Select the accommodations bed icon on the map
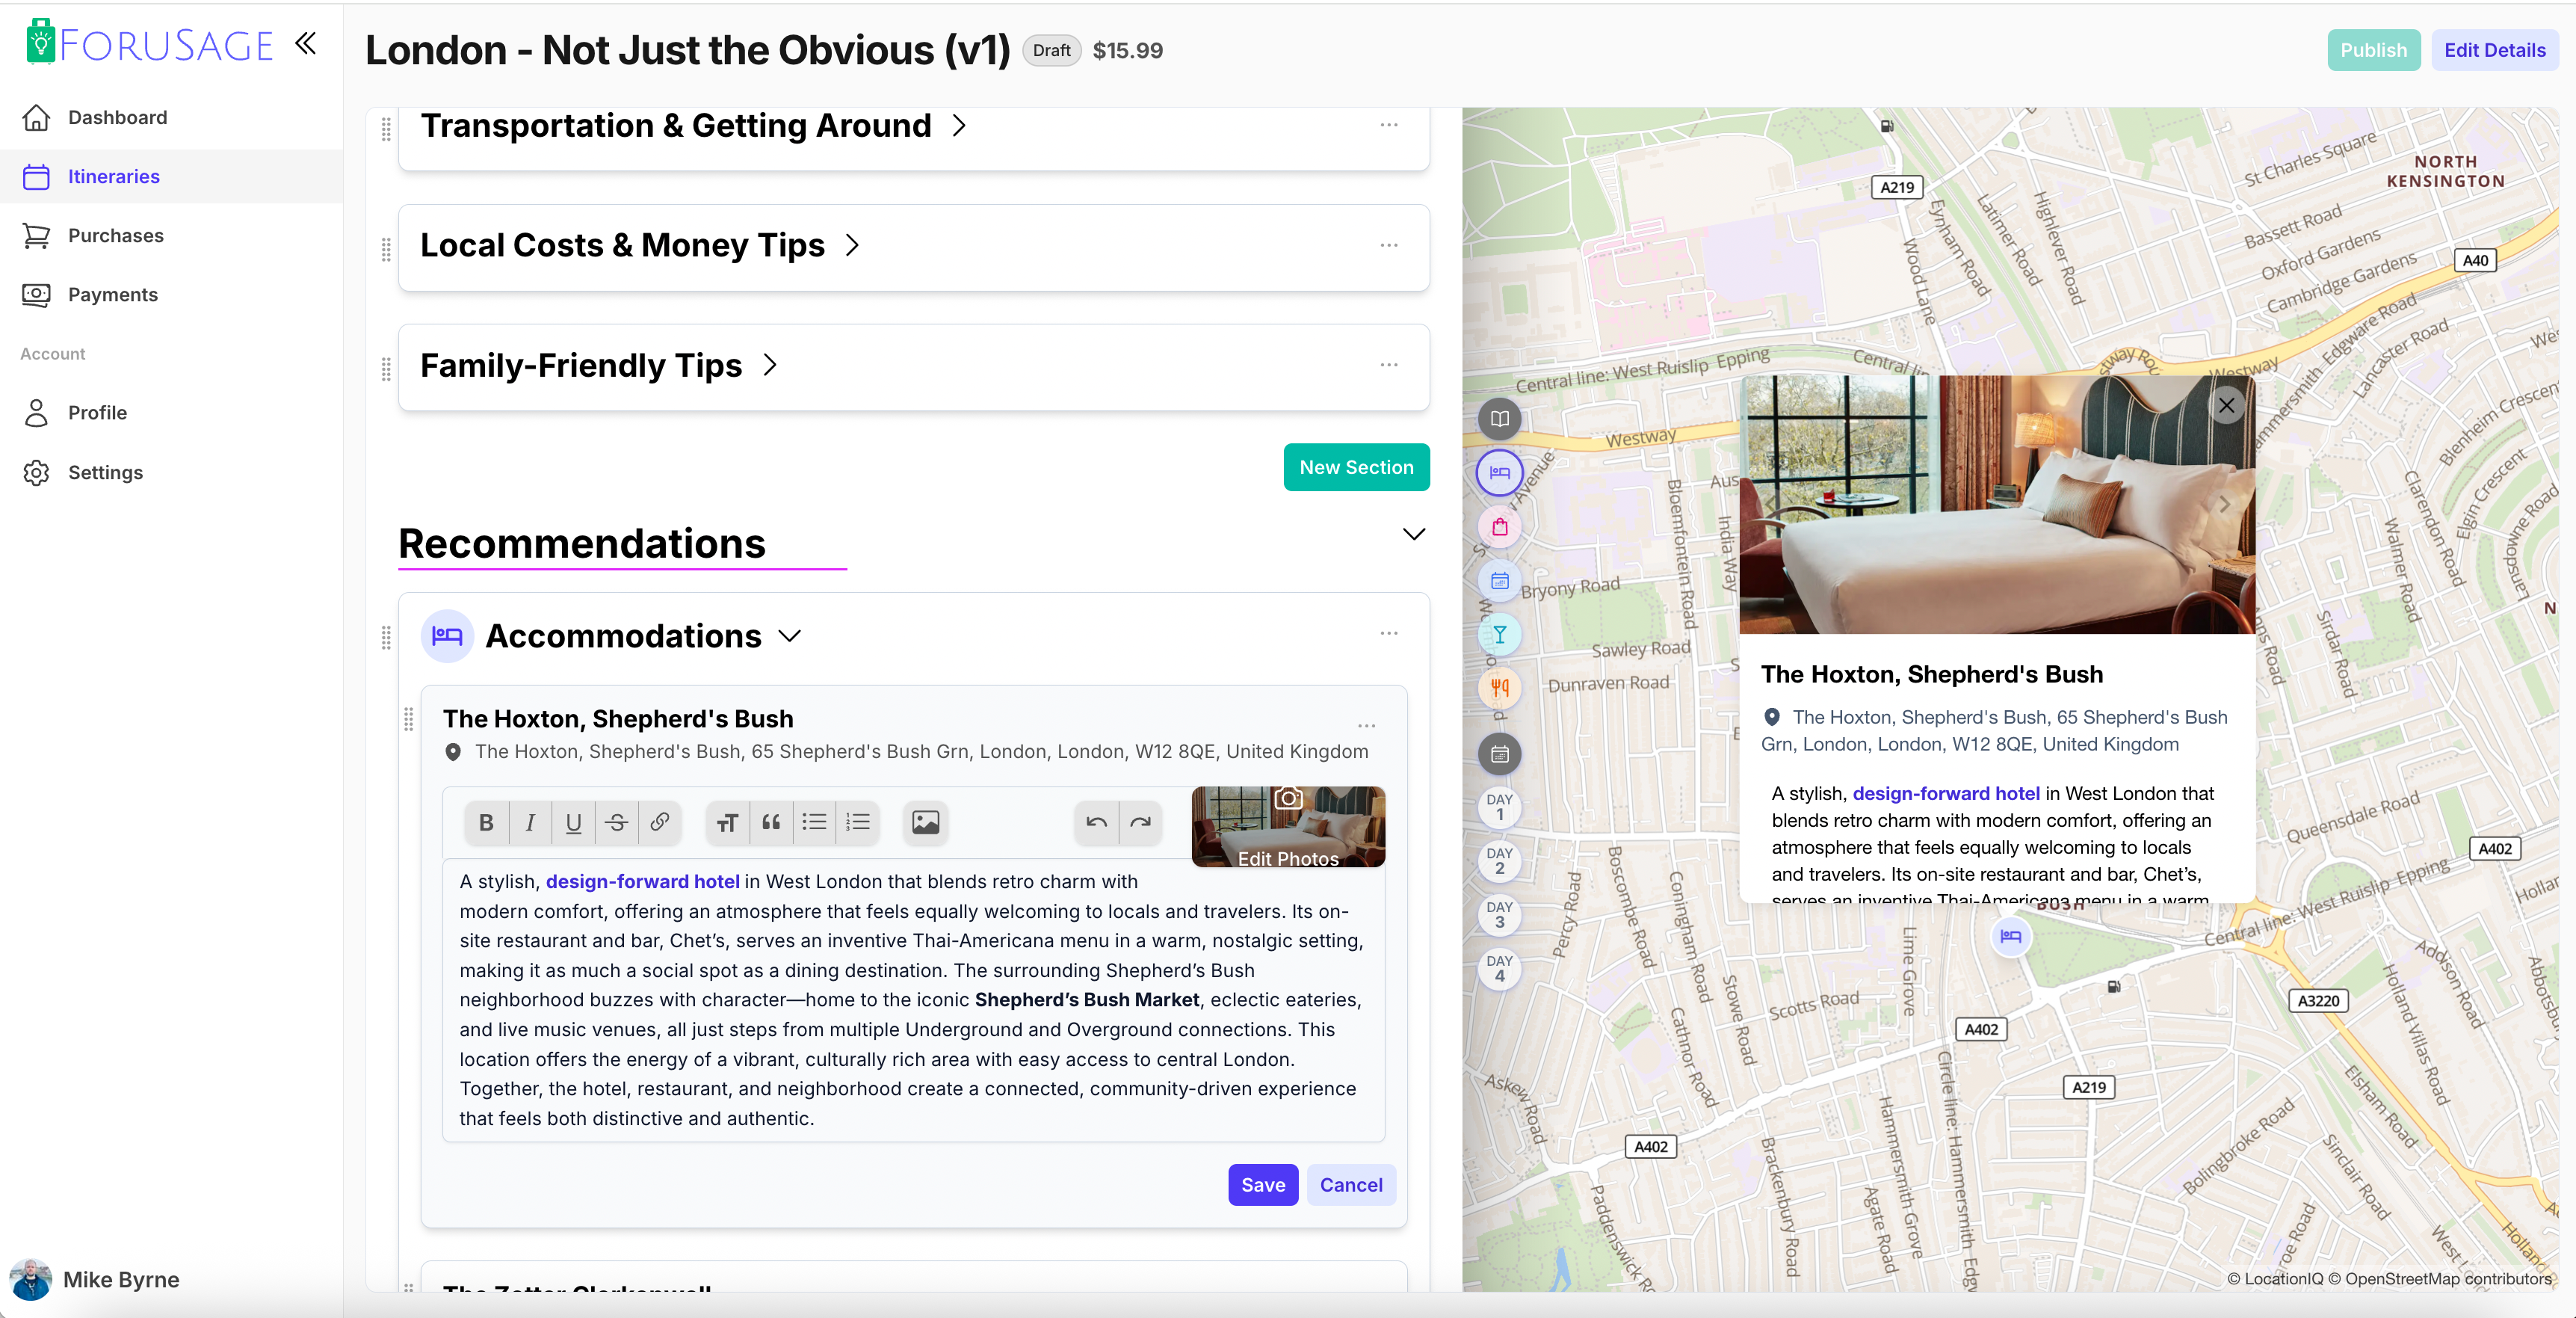Screen dimensions: 2576x1318 pyautogui.click(x=1499, y=473)
